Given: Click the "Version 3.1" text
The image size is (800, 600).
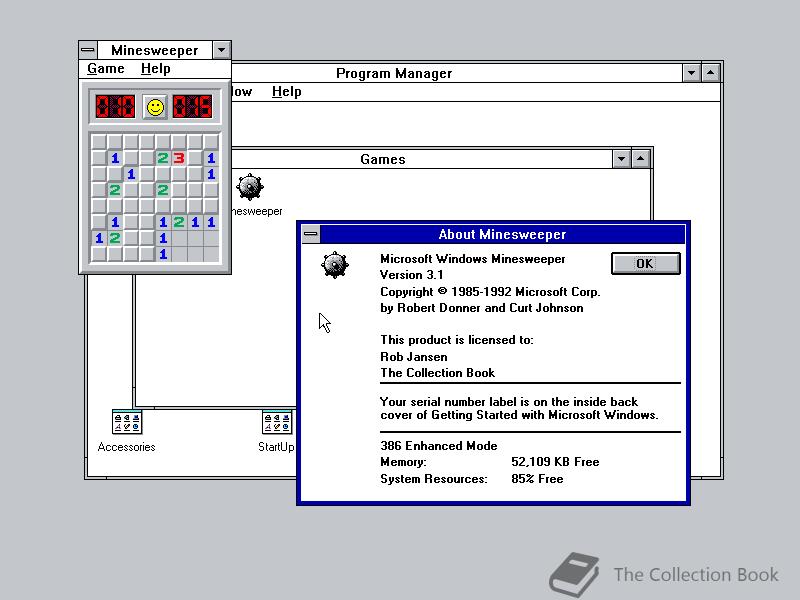Looking at the screenshot, I should [x=412, y=275].
